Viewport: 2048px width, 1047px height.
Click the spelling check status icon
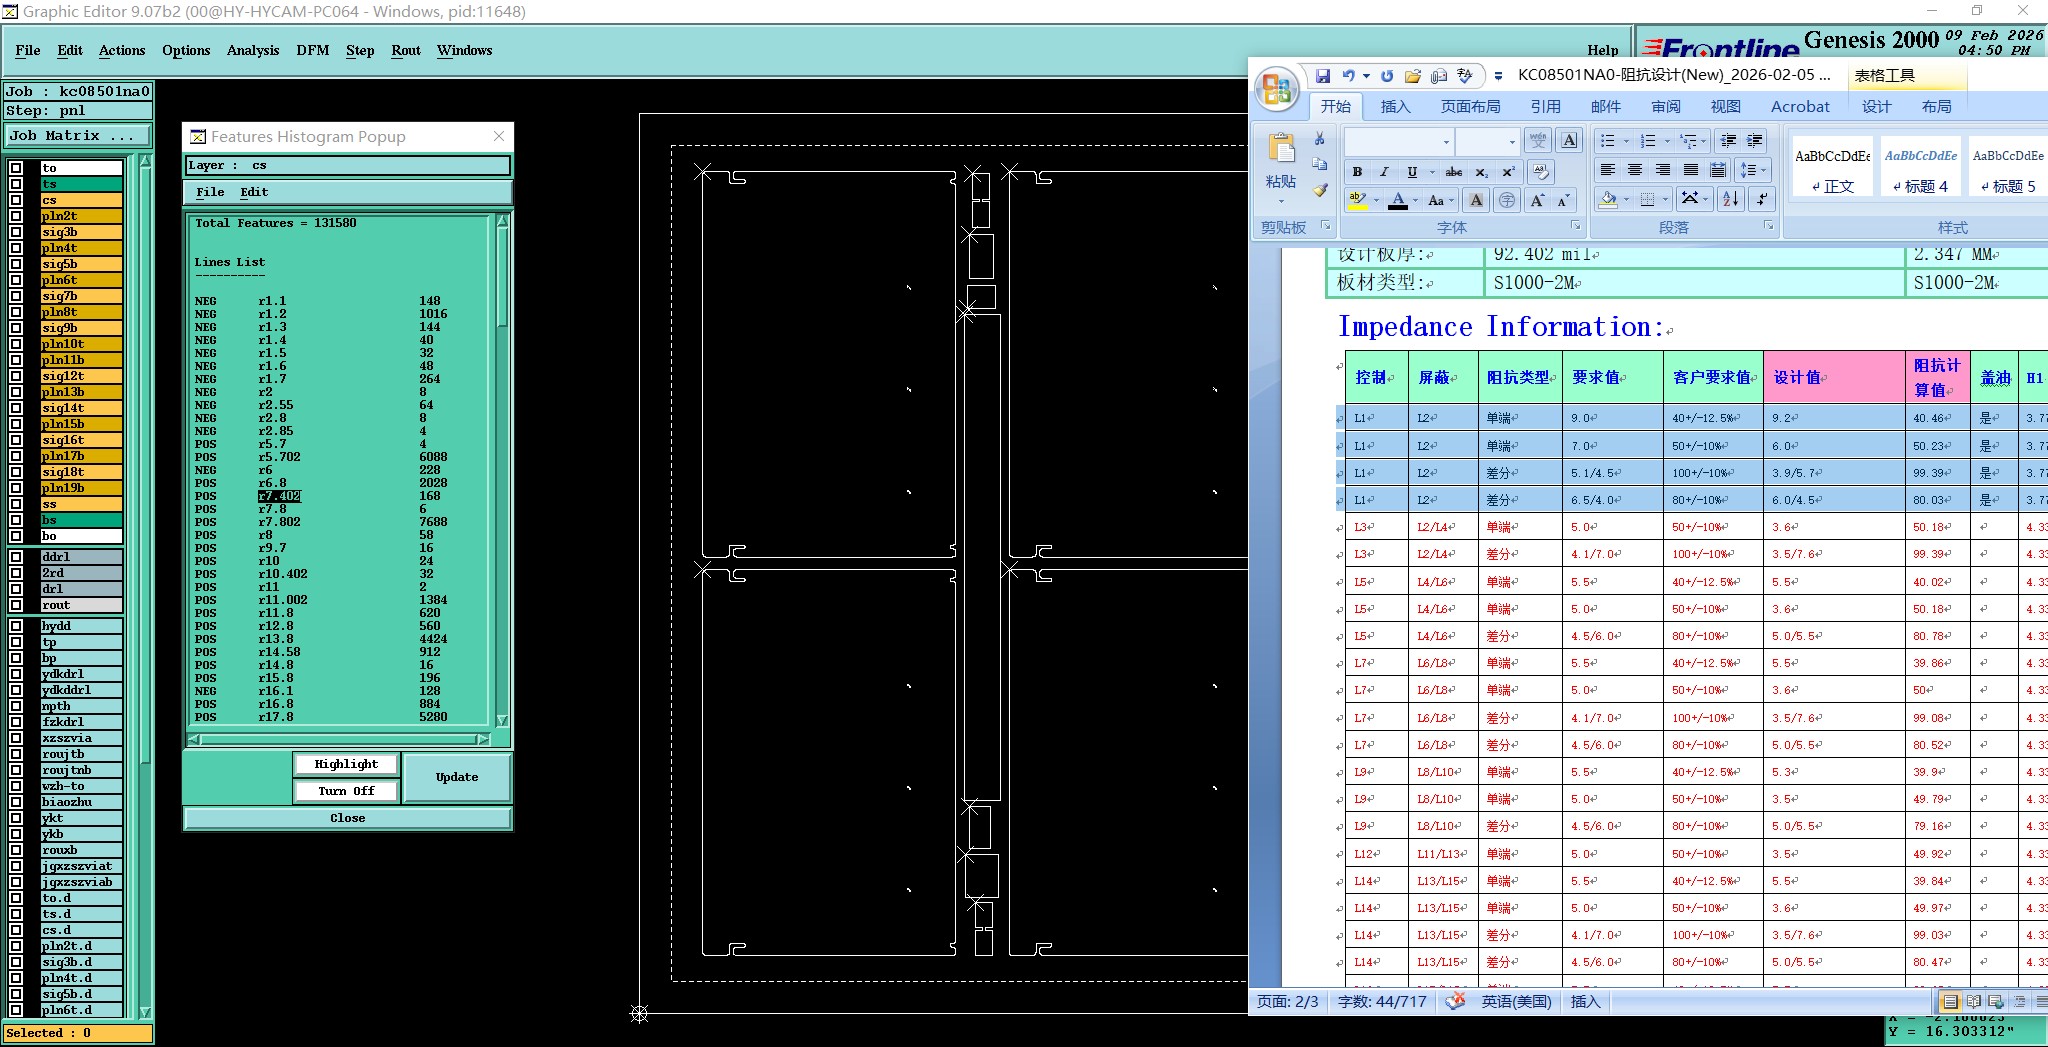[1456, 1001]
